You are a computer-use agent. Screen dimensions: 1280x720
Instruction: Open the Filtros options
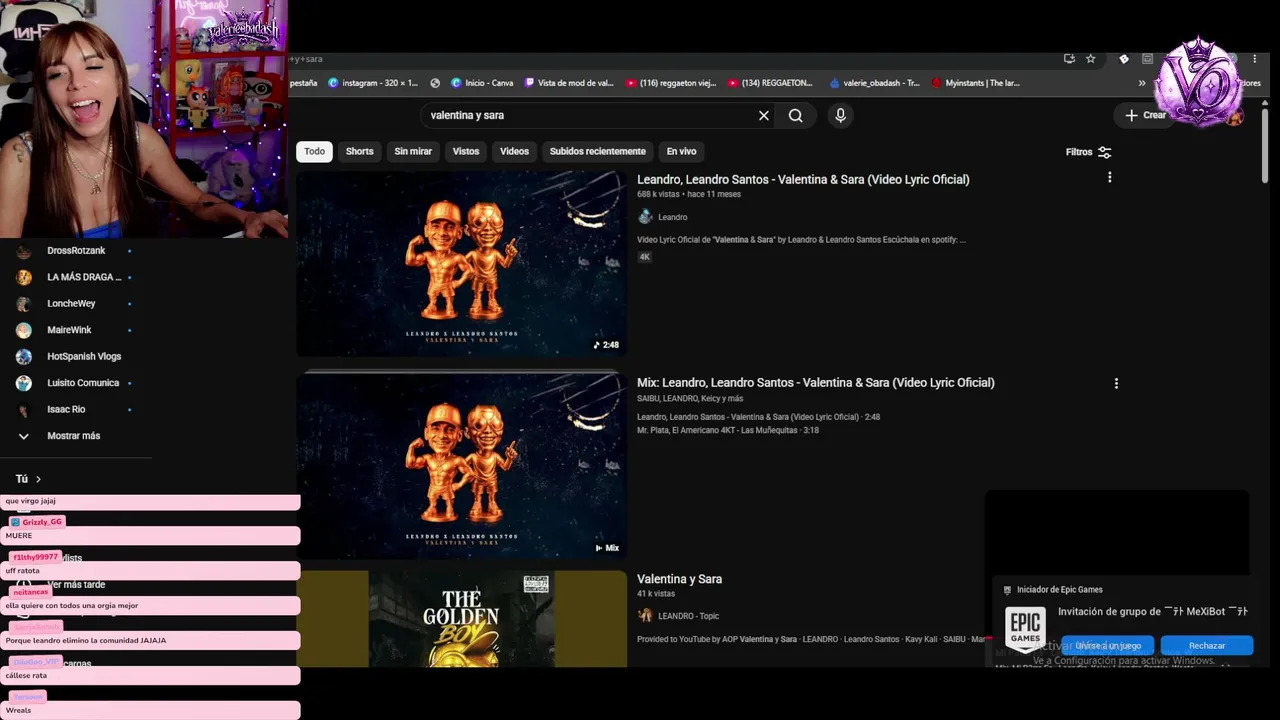pos(1088,152)
